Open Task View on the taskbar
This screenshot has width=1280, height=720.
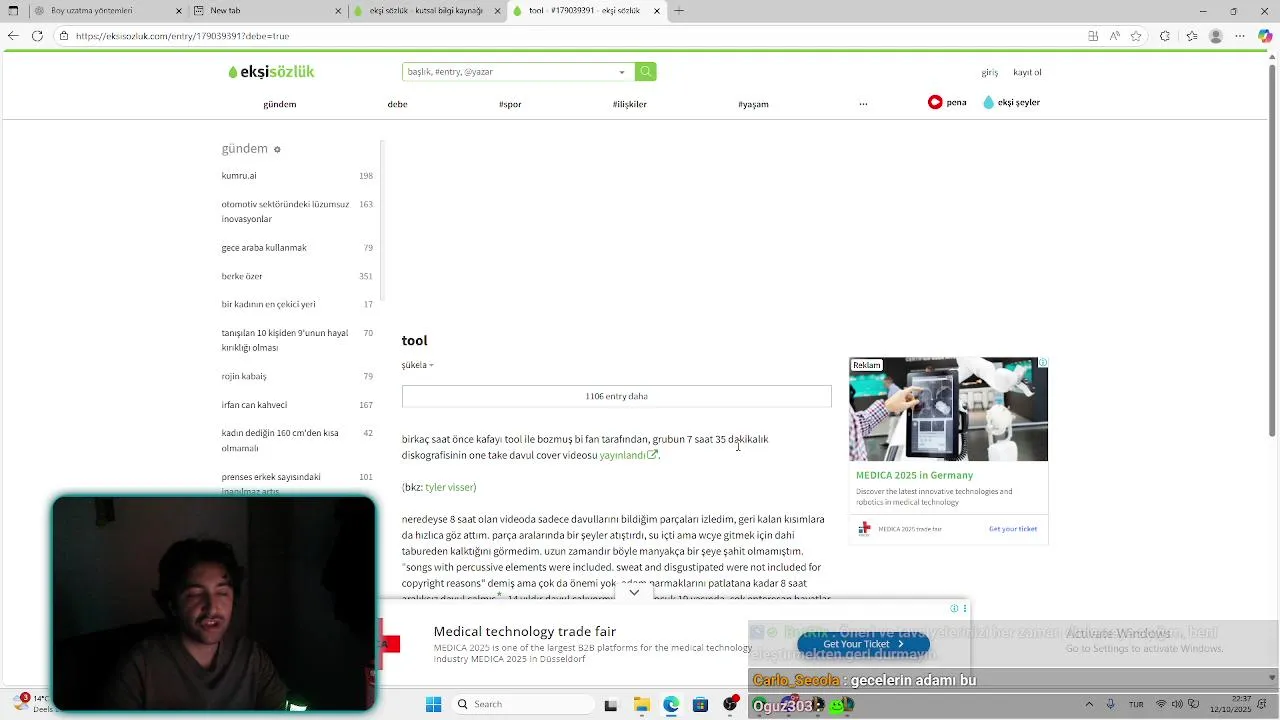tap(611, 705)
